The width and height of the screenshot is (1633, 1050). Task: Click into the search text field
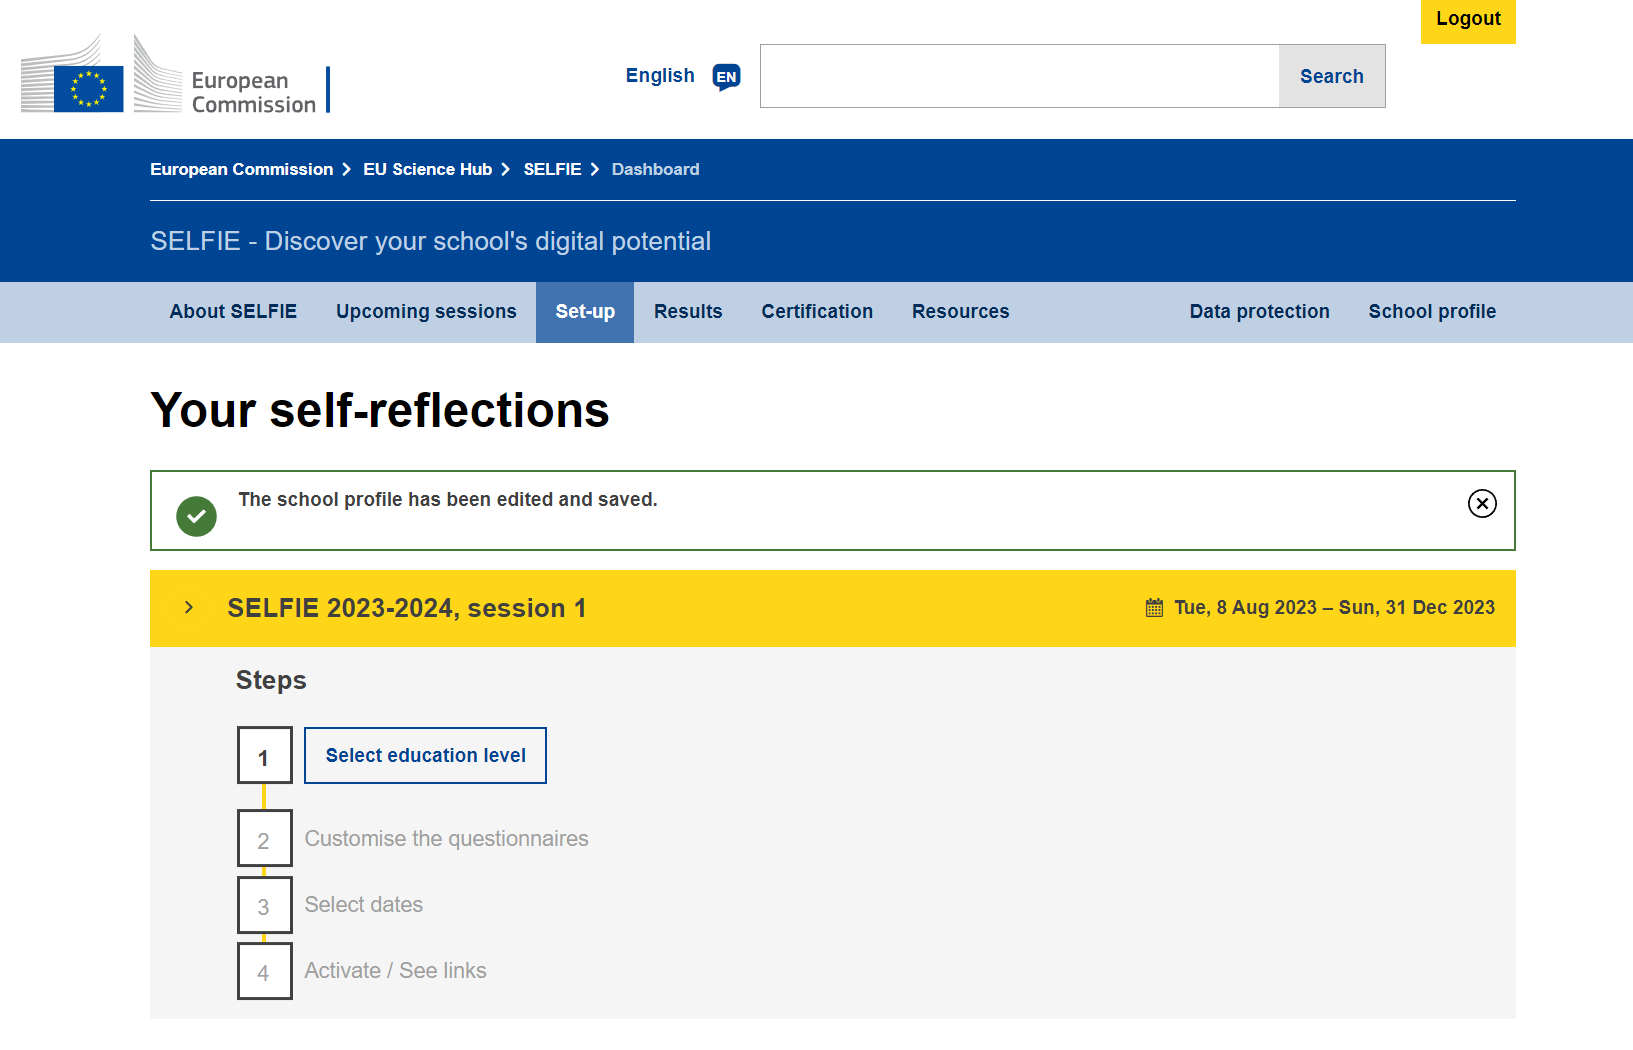pos(1019,76)
